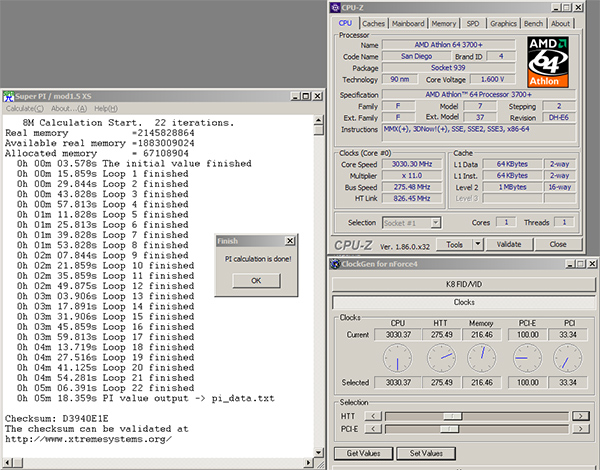Click the K8 FID/VID button in ClockGen
This screenshot has width=600, height=470.
(x=464, y=284)
